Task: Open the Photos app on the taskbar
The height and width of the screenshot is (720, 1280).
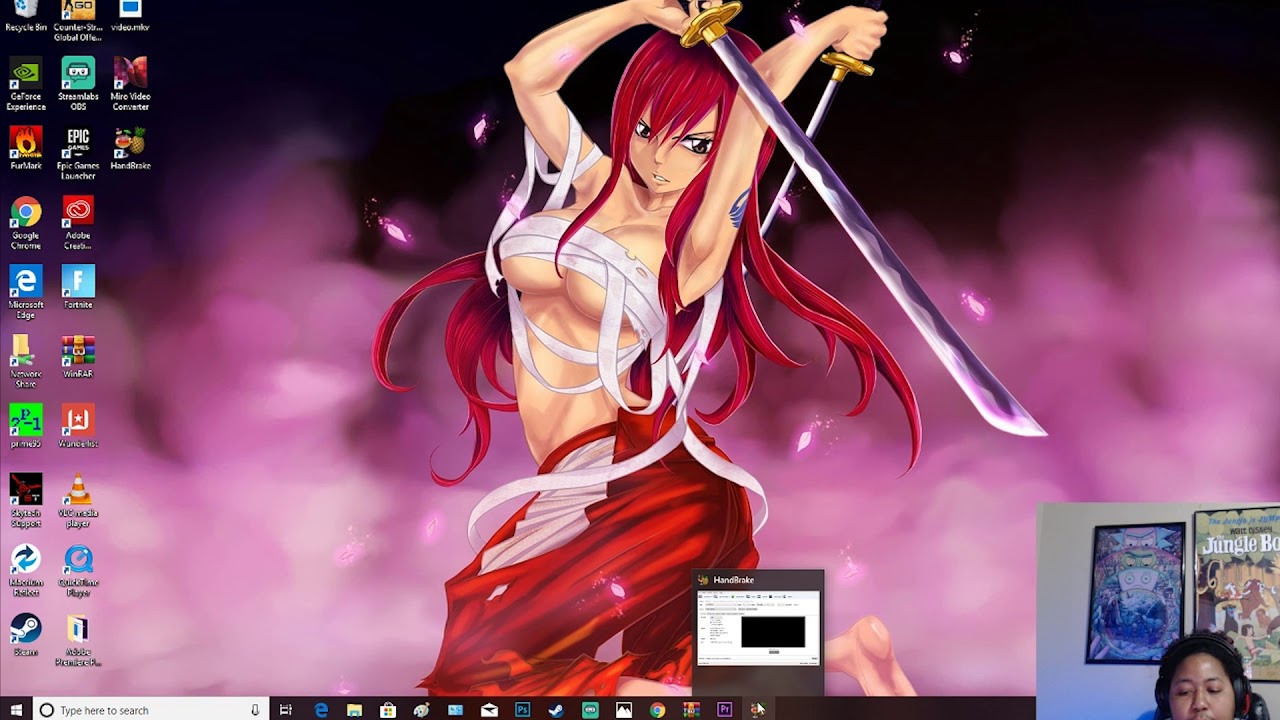Action: [x=624, y=710]
